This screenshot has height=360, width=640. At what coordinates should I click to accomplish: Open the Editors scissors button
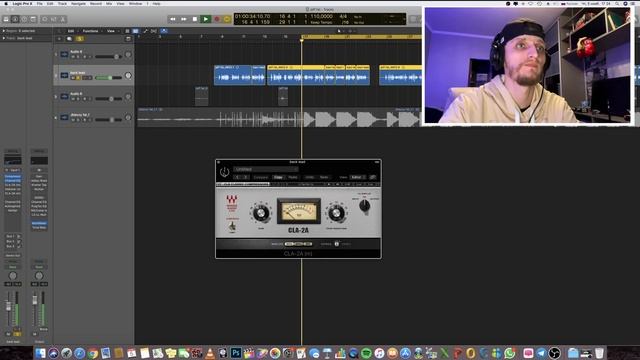point(62,19)
